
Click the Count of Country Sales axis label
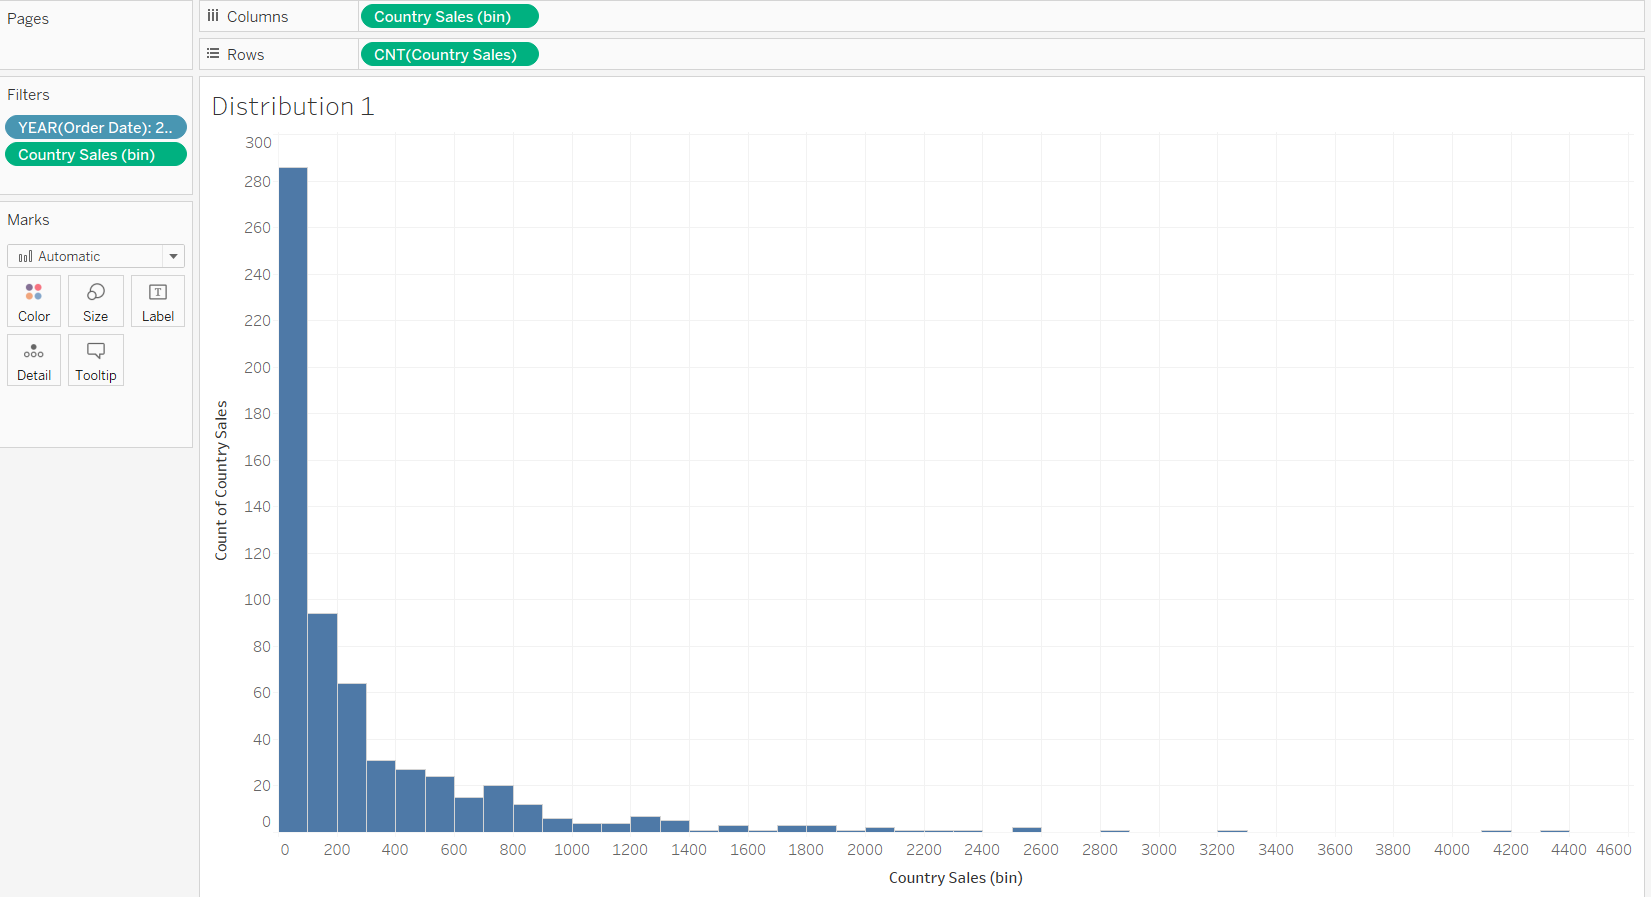[221, 480]
